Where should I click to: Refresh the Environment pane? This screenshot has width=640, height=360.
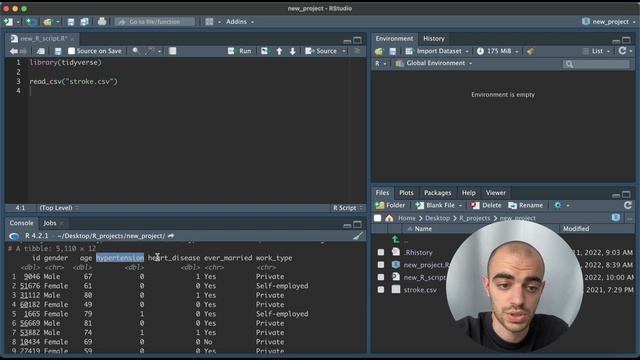coord(622,51)
